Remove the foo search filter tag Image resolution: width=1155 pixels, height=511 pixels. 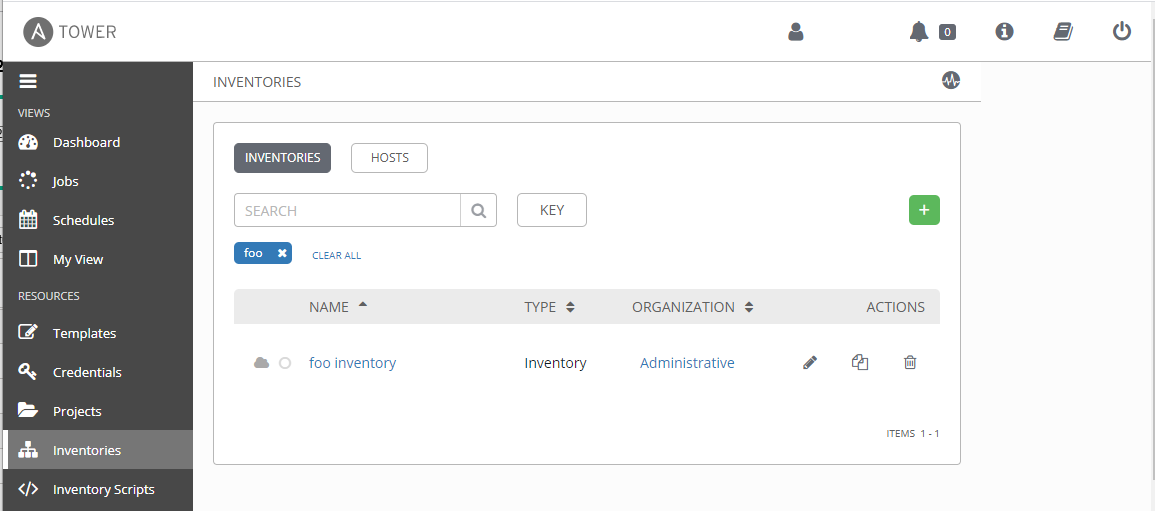point(281,253)
